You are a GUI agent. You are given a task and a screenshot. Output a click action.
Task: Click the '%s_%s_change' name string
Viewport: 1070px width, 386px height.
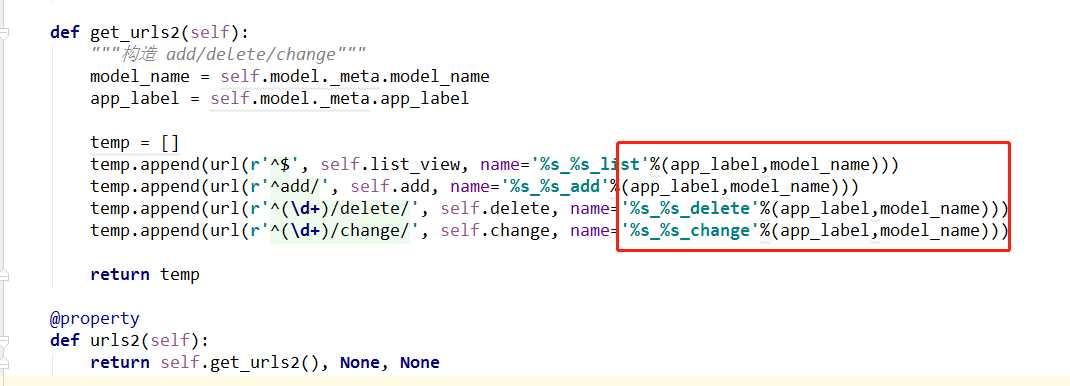tap(690, 230)
